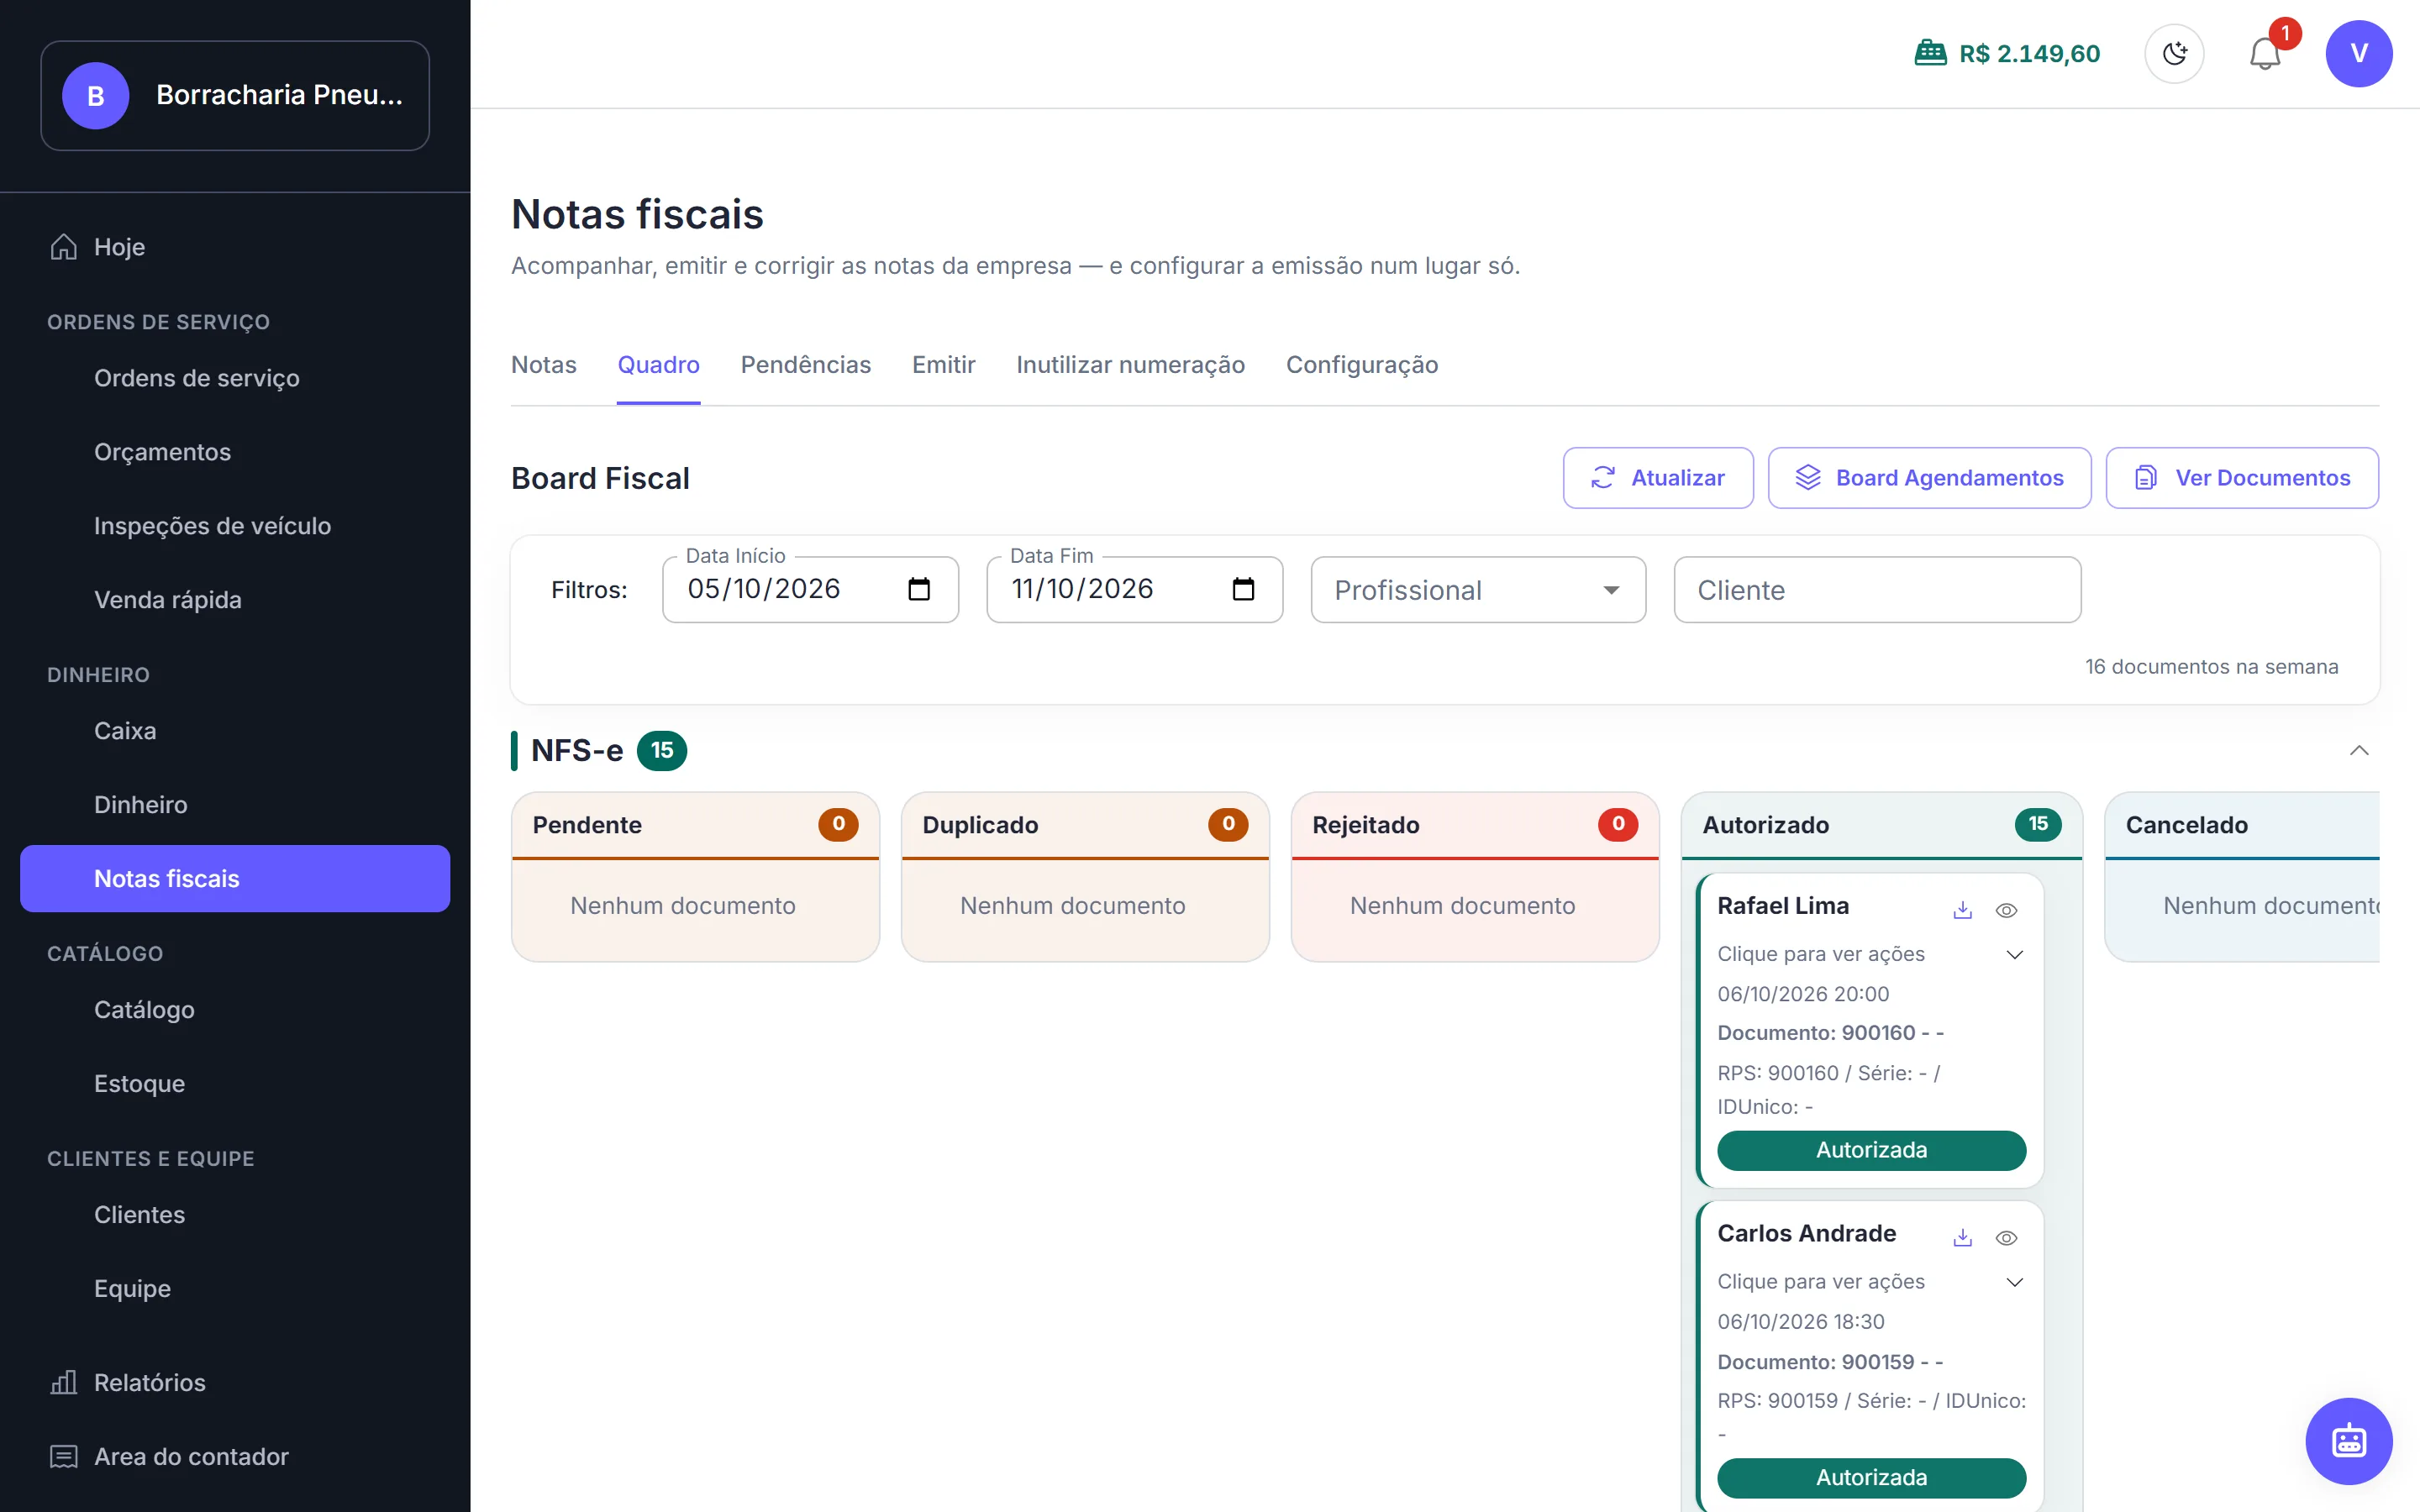Screen dimensions: 2420x1512
Task: Click Rafael Lima Autorizada status button
Action: (x=1871, y=1150)
